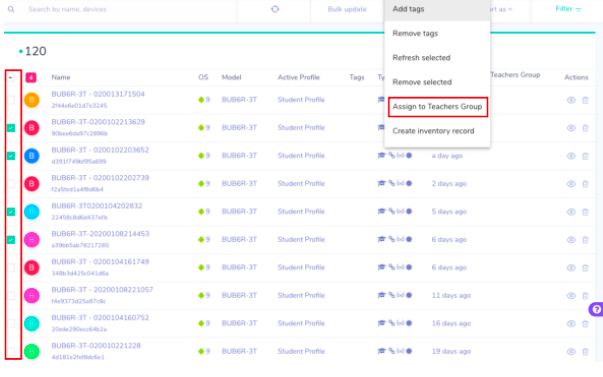603x377 pixels.
Task: Eye icon for BUB6R-3T - 20200108221057
Action: pyautogui.click(x=571, y=296)
